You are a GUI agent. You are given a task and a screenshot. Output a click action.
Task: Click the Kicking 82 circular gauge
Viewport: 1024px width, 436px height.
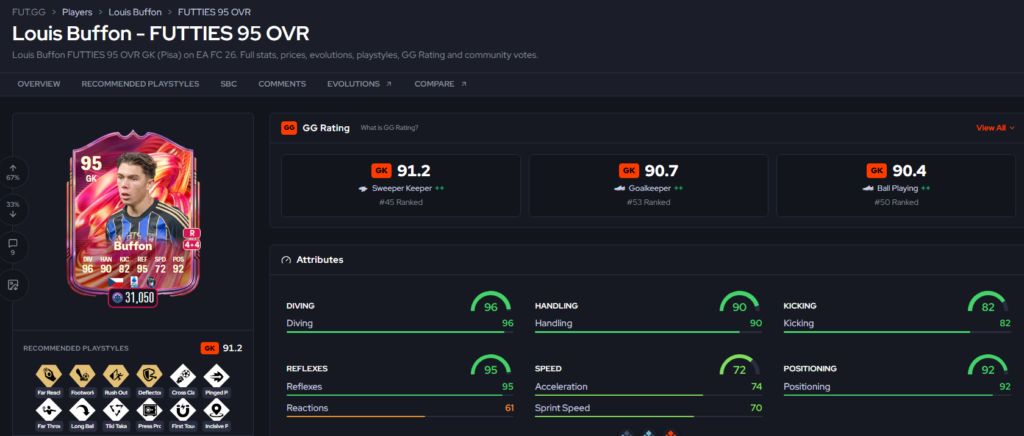[987, 304]
